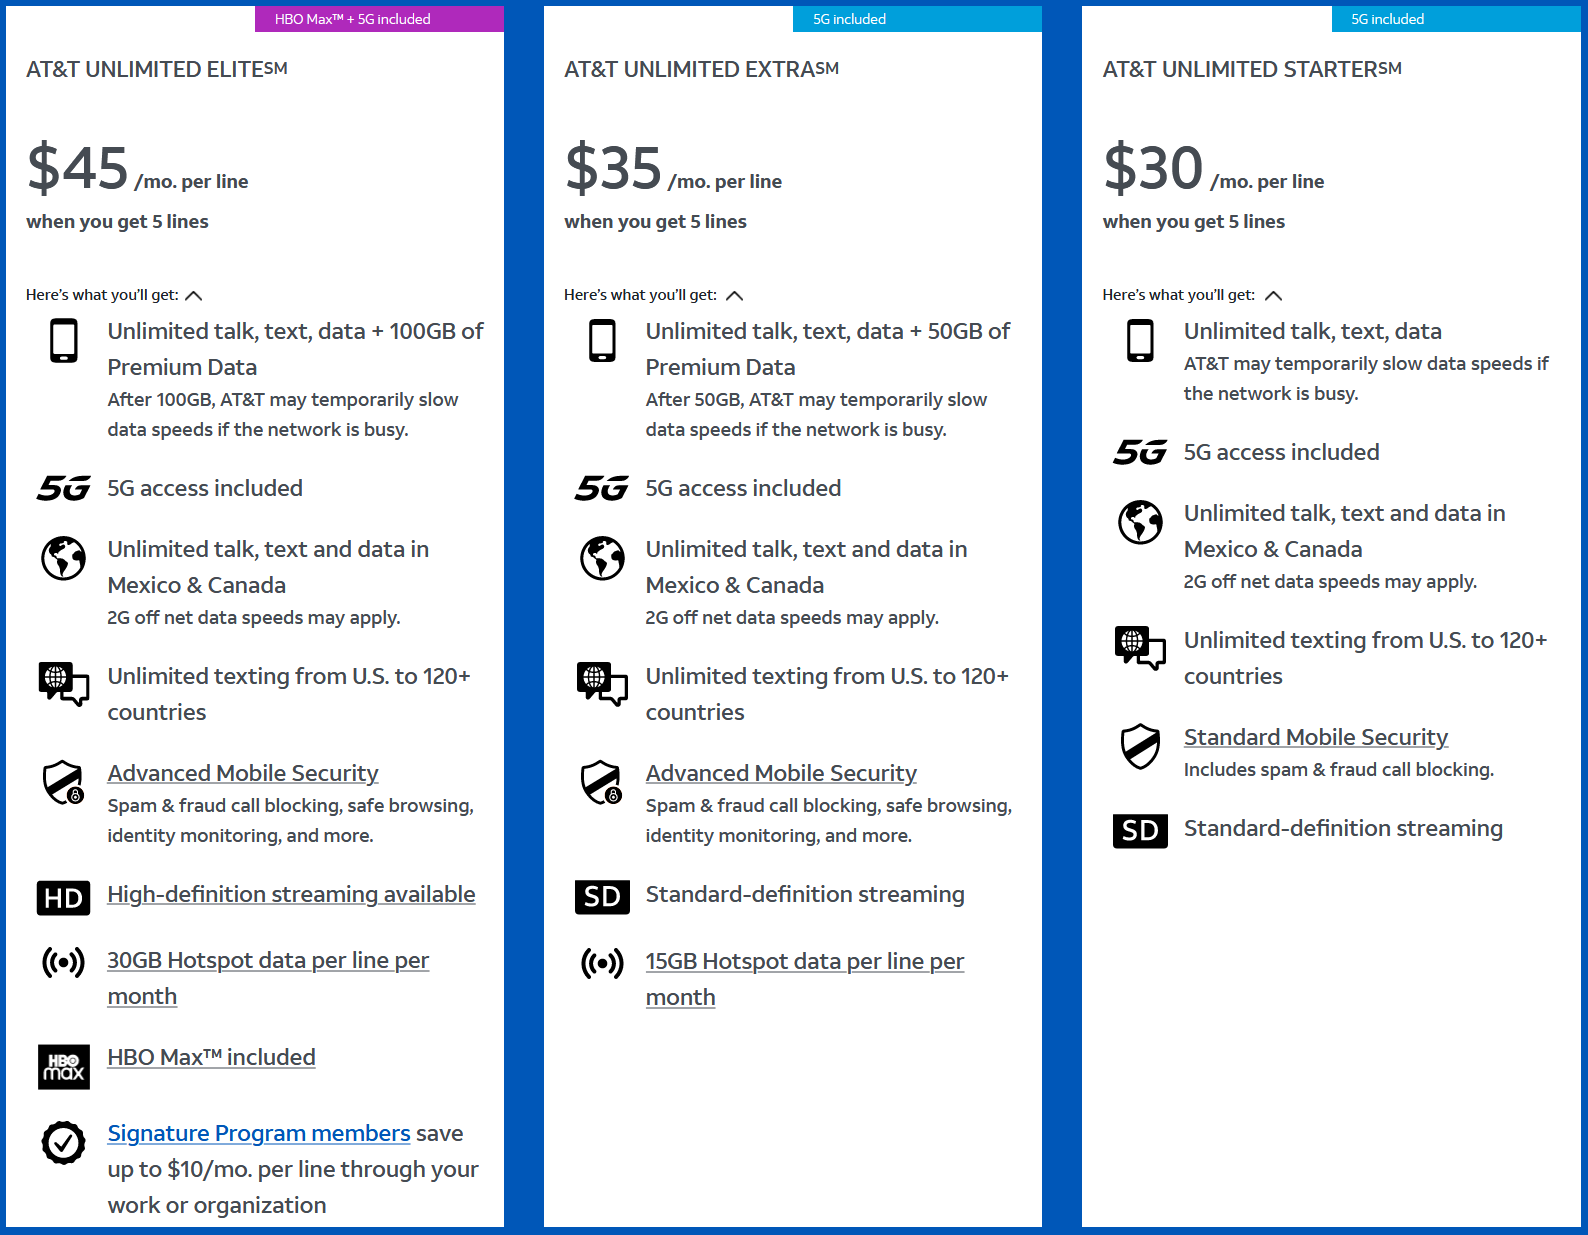
Task: Open the Signature Program members link
Action: point(259,1133)
